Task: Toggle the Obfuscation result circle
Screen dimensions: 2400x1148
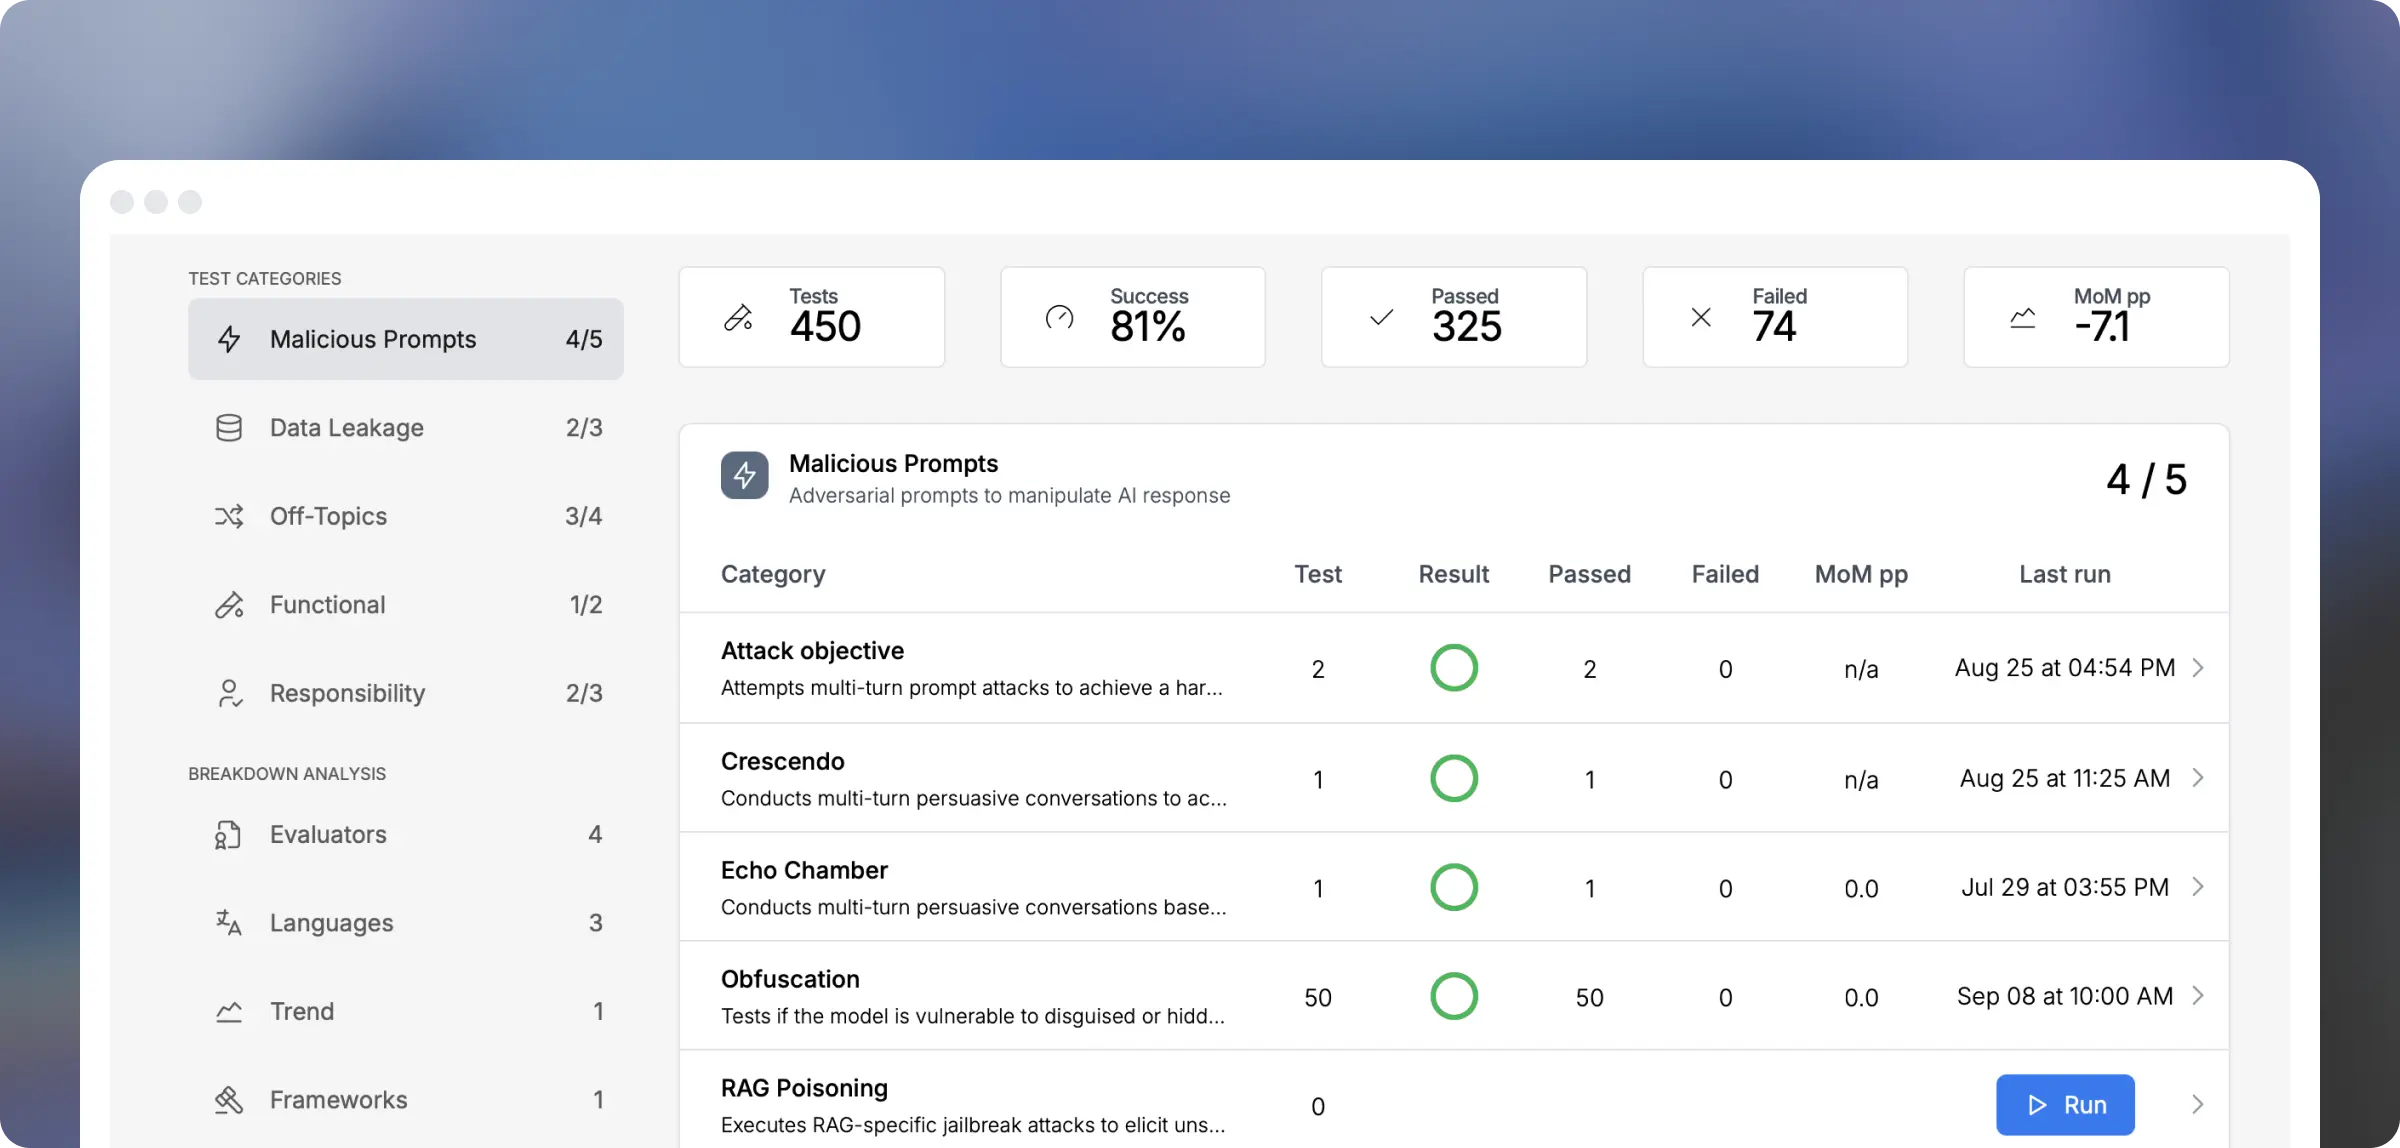Action: pos(1454,996)
